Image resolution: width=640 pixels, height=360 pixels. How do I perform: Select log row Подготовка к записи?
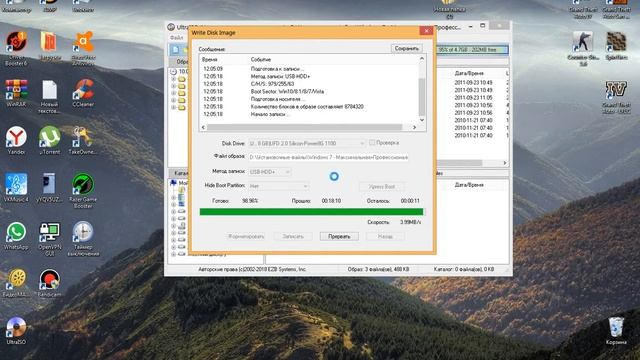point(310,69)
